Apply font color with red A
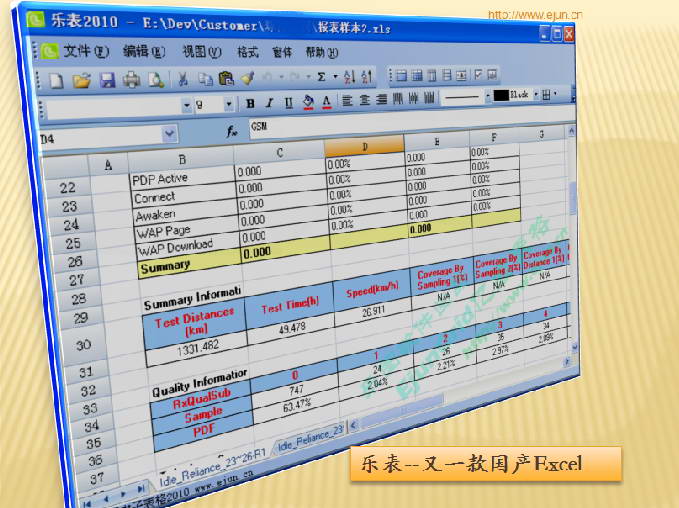 click(327, 102)
